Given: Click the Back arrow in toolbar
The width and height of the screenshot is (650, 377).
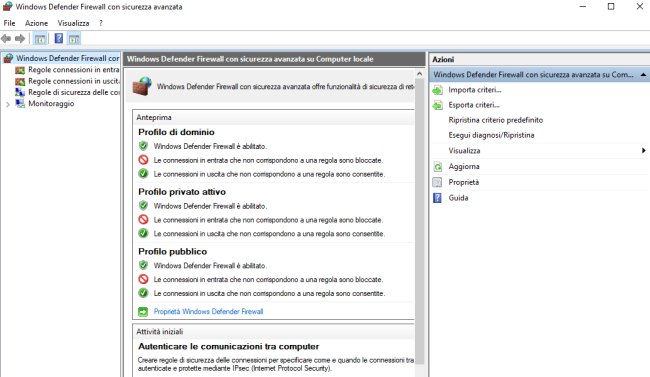Looking at the screenshot, I should [6, 39].
